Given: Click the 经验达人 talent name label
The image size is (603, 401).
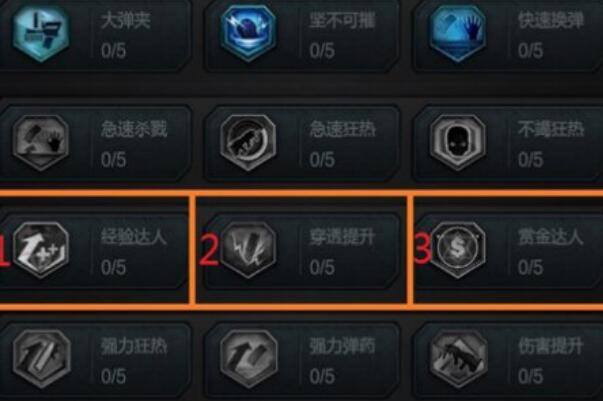Looking at the screenshot, I should 134,236.
